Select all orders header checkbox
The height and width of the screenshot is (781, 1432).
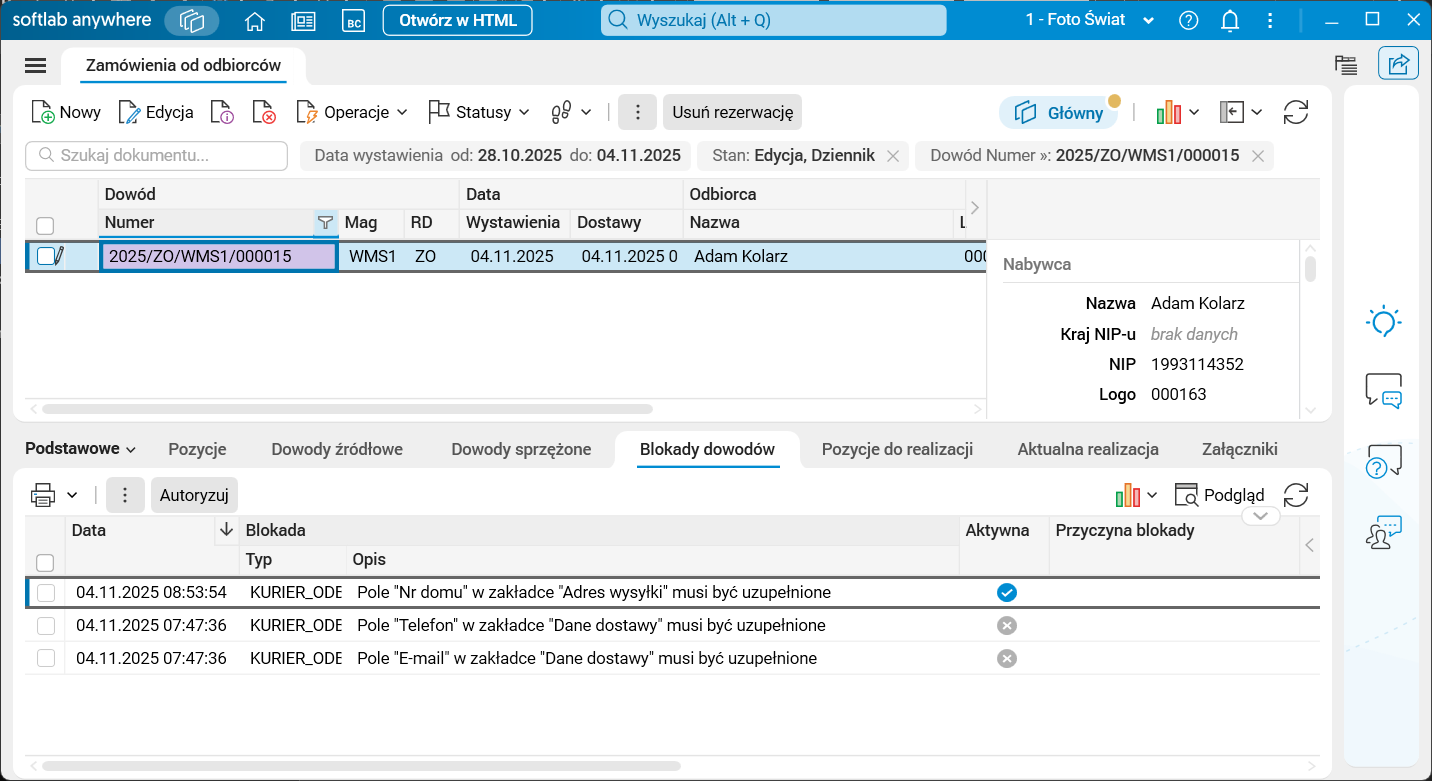[45, 226]
